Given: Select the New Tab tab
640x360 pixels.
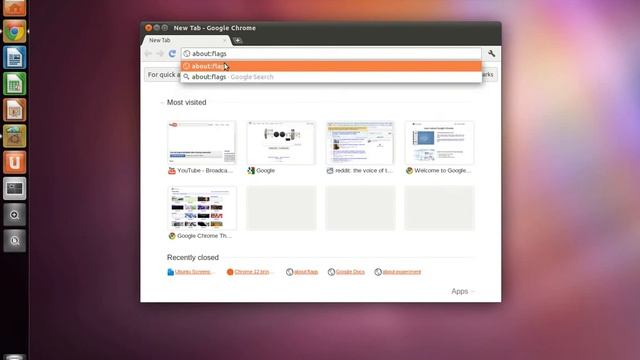Looking at the screenshot, I should point(186,40).
